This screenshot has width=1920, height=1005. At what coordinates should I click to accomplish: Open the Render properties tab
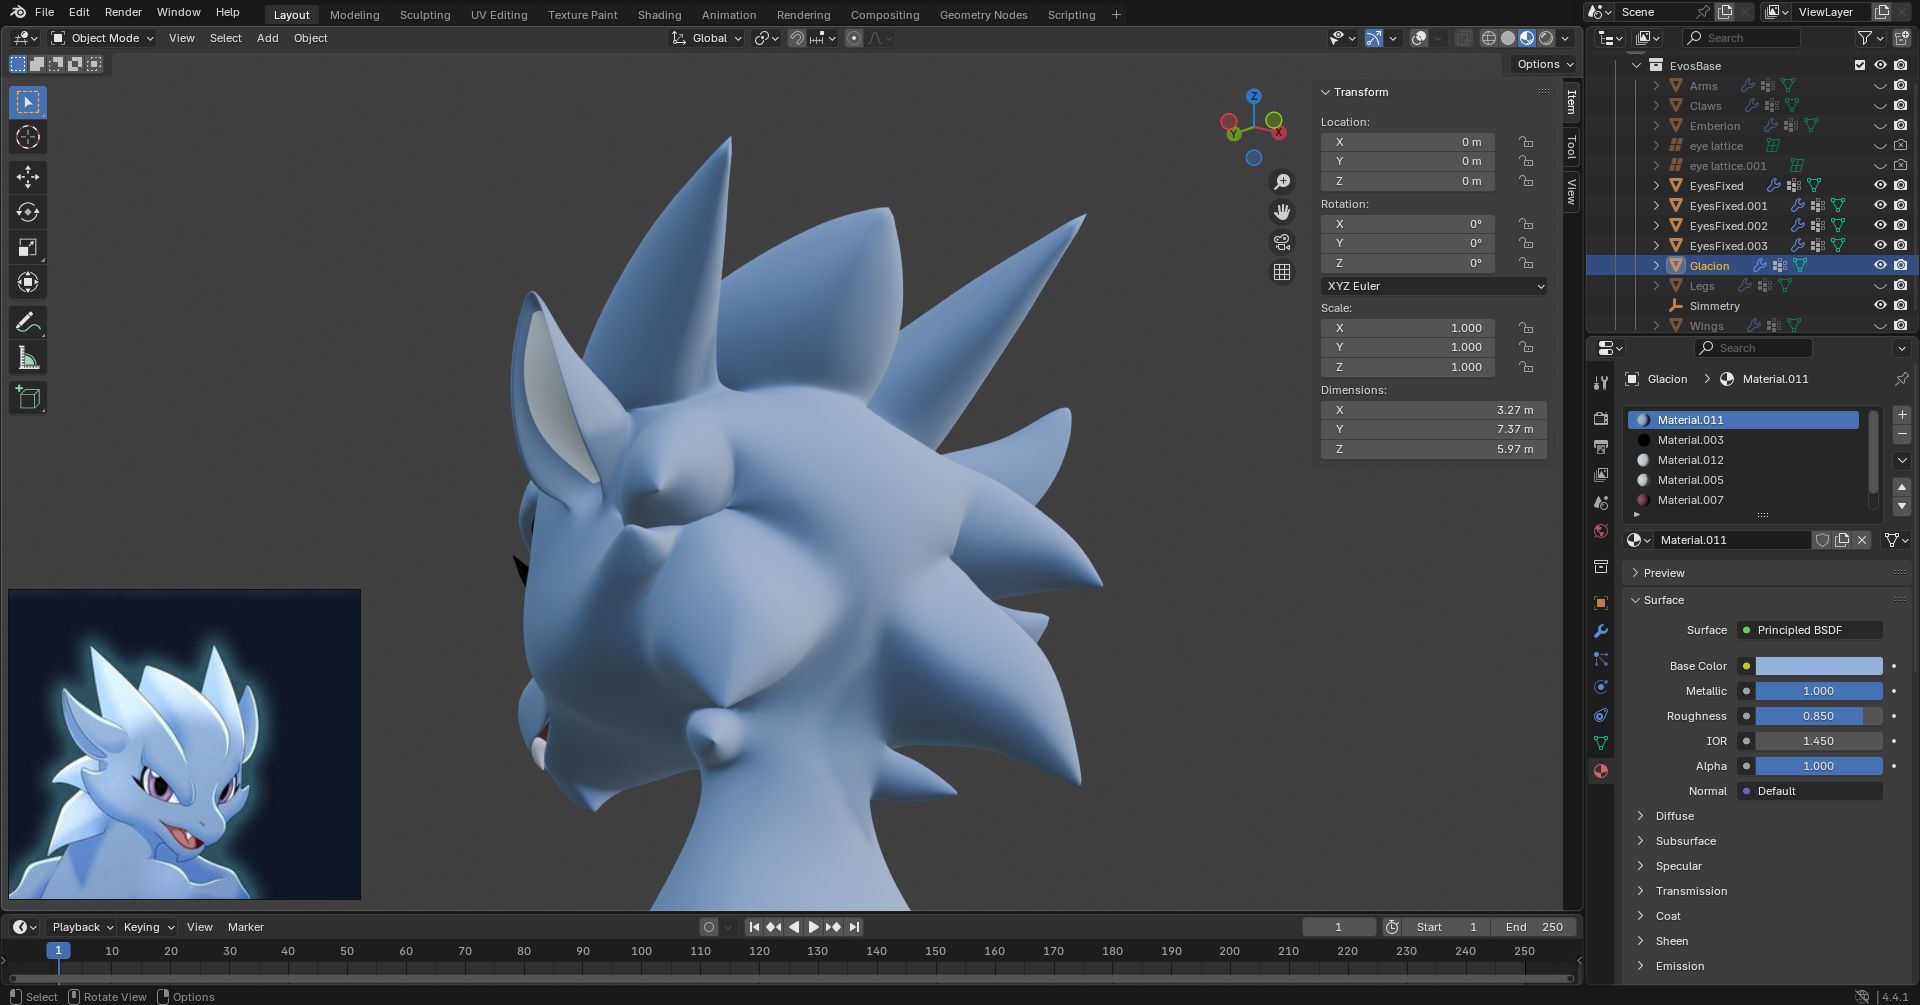tap(1601, 418)
